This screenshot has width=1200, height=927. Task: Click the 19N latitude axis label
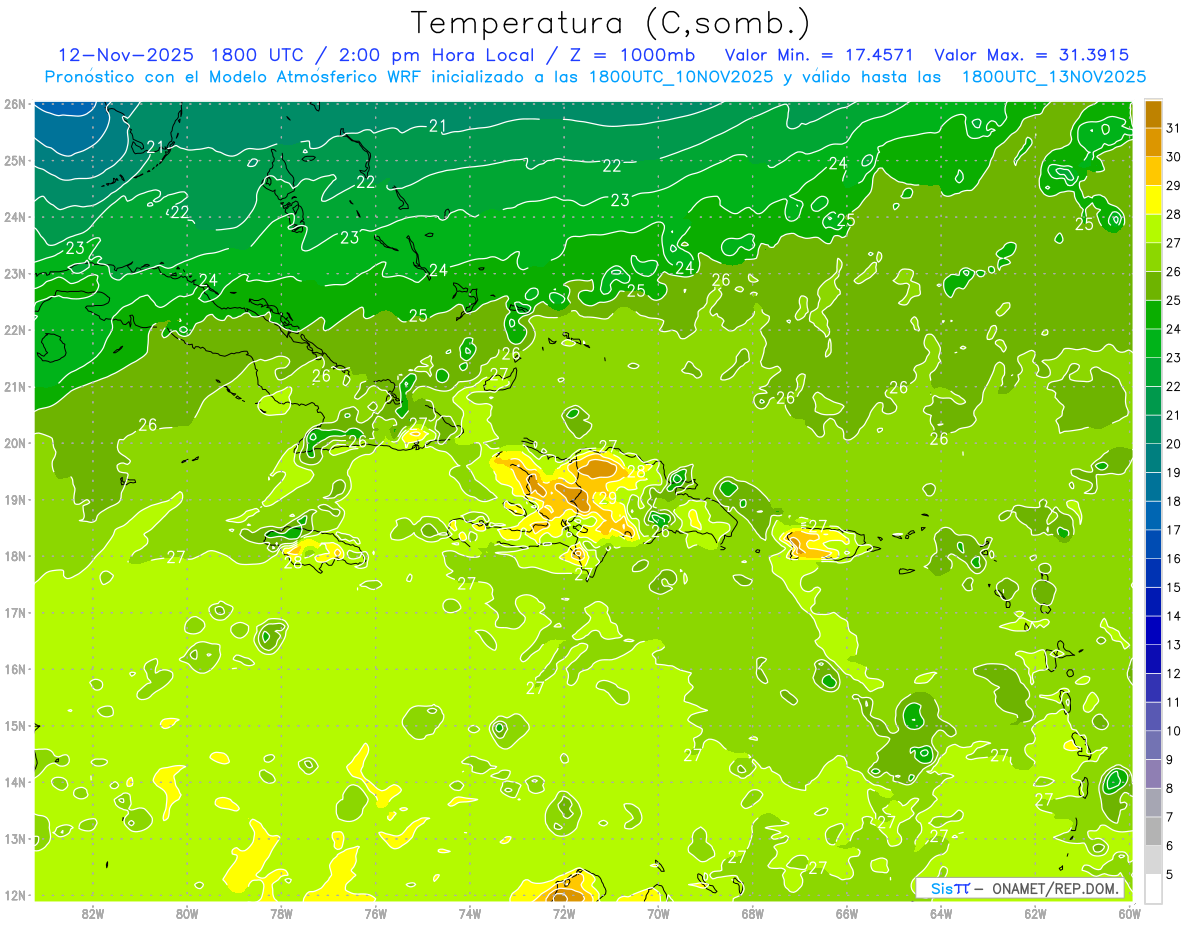[x=15, y=500]
